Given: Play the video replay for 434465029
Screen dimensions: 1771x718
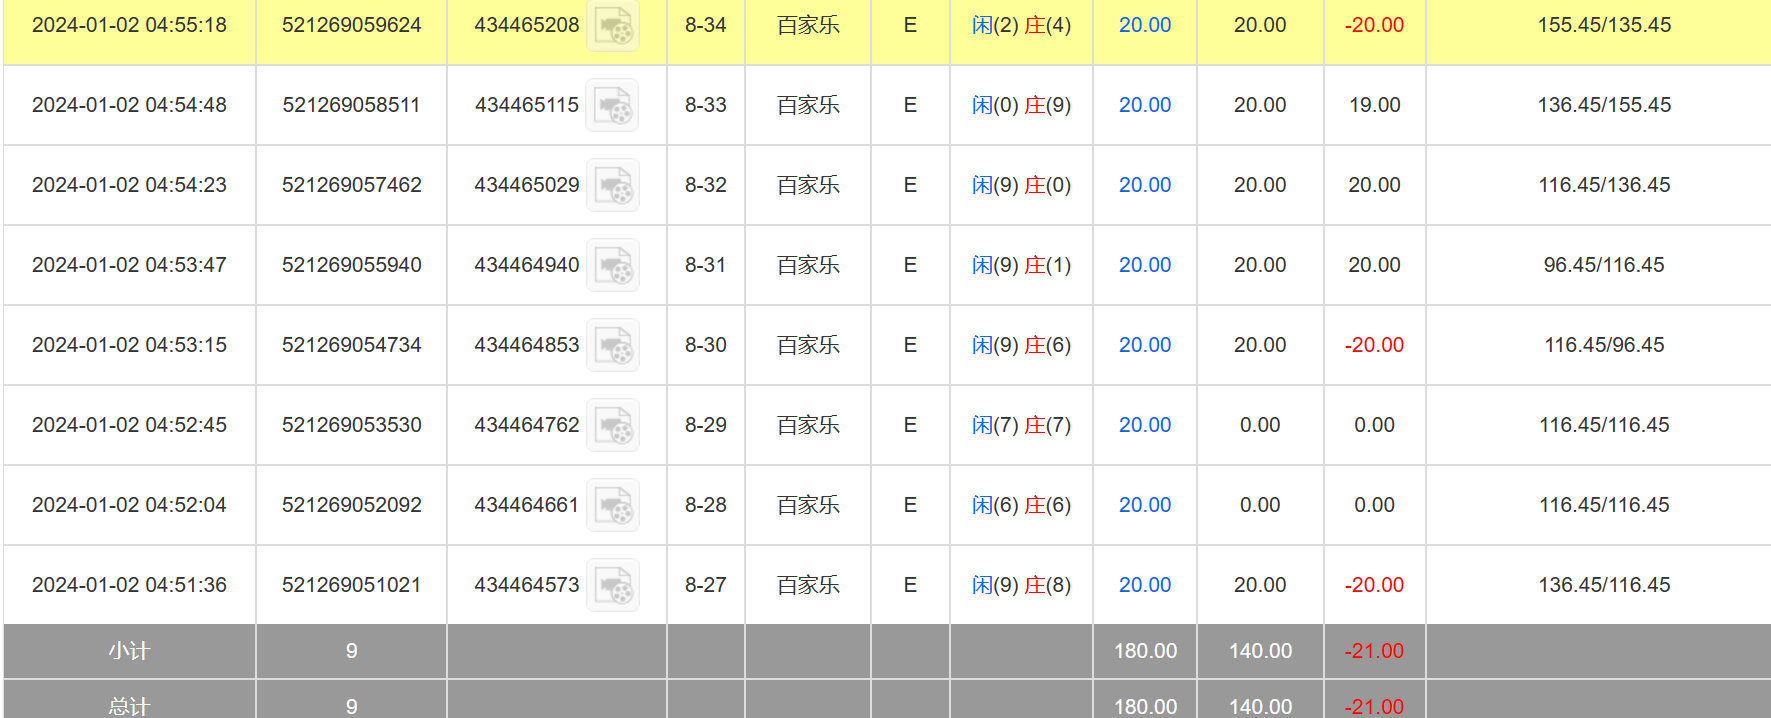Looking at the screenshot, I should 612,186.
